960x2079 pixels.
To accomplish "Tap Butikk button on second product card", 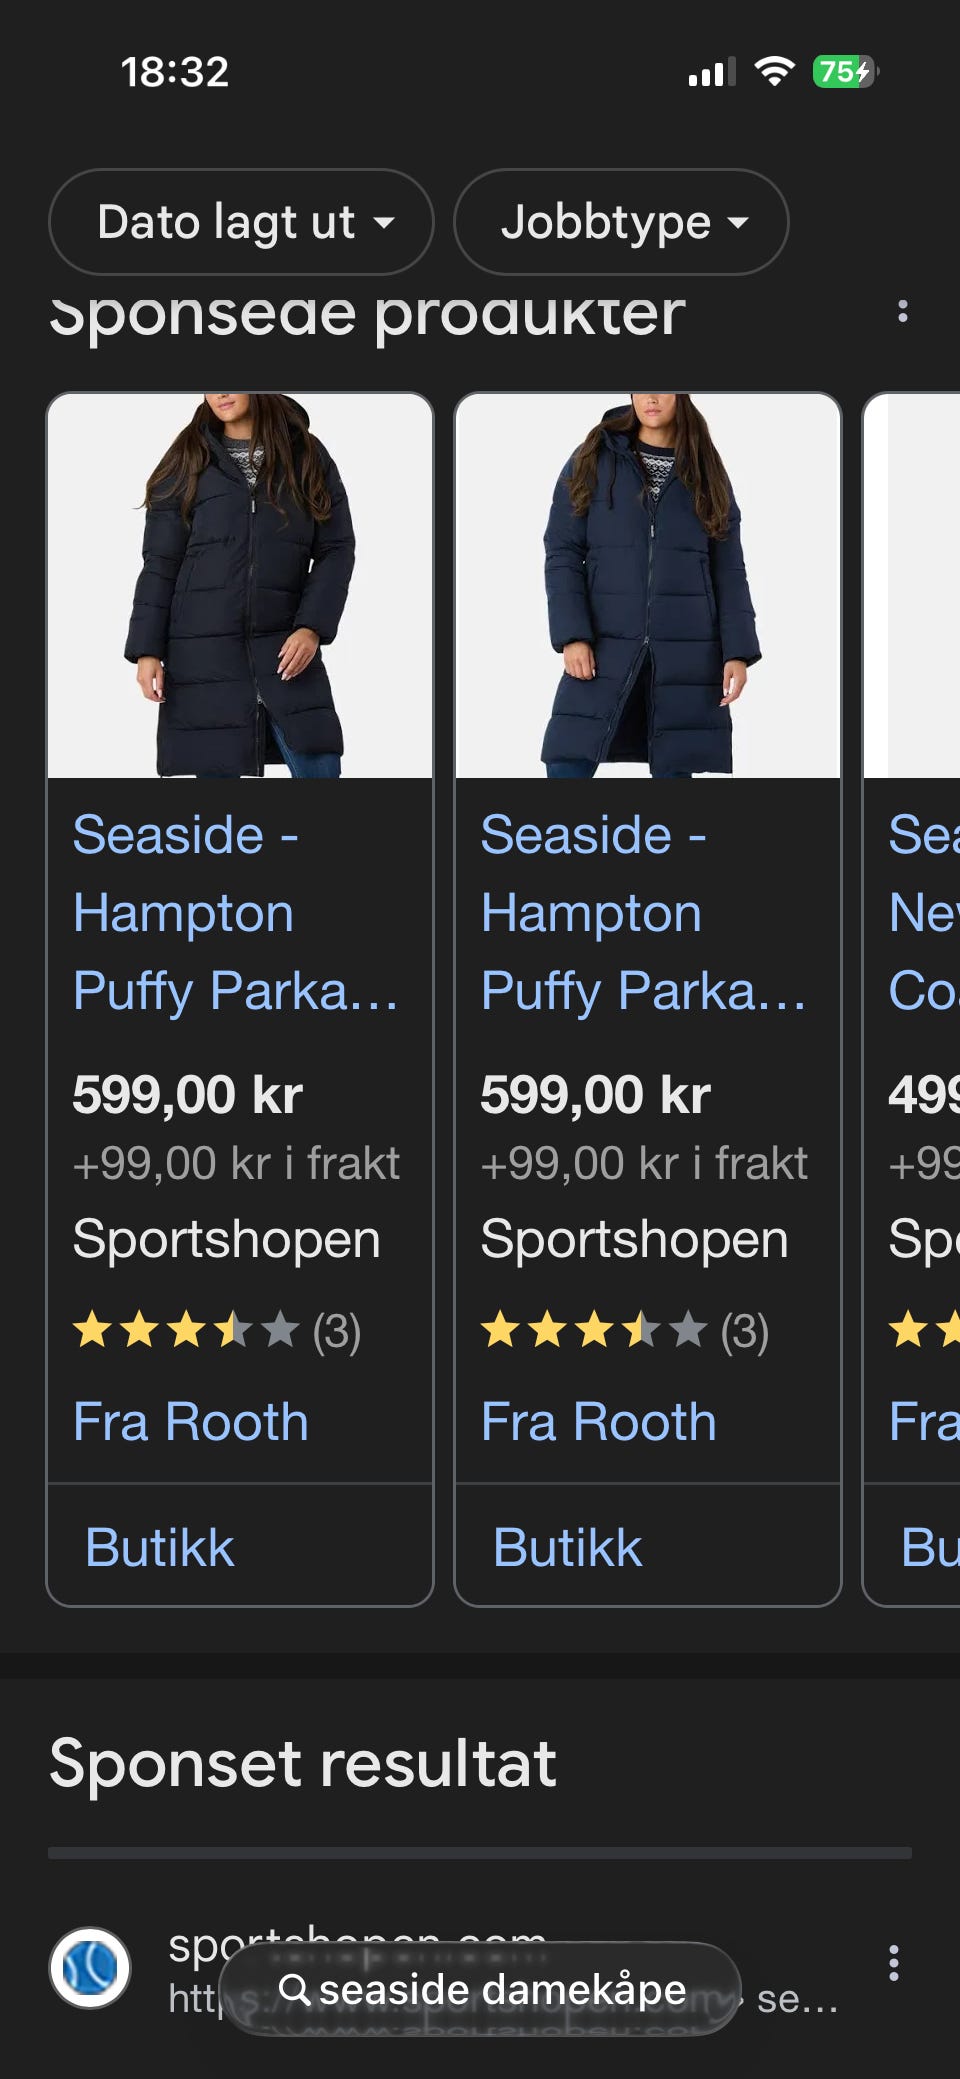I will pos(568,1547).
